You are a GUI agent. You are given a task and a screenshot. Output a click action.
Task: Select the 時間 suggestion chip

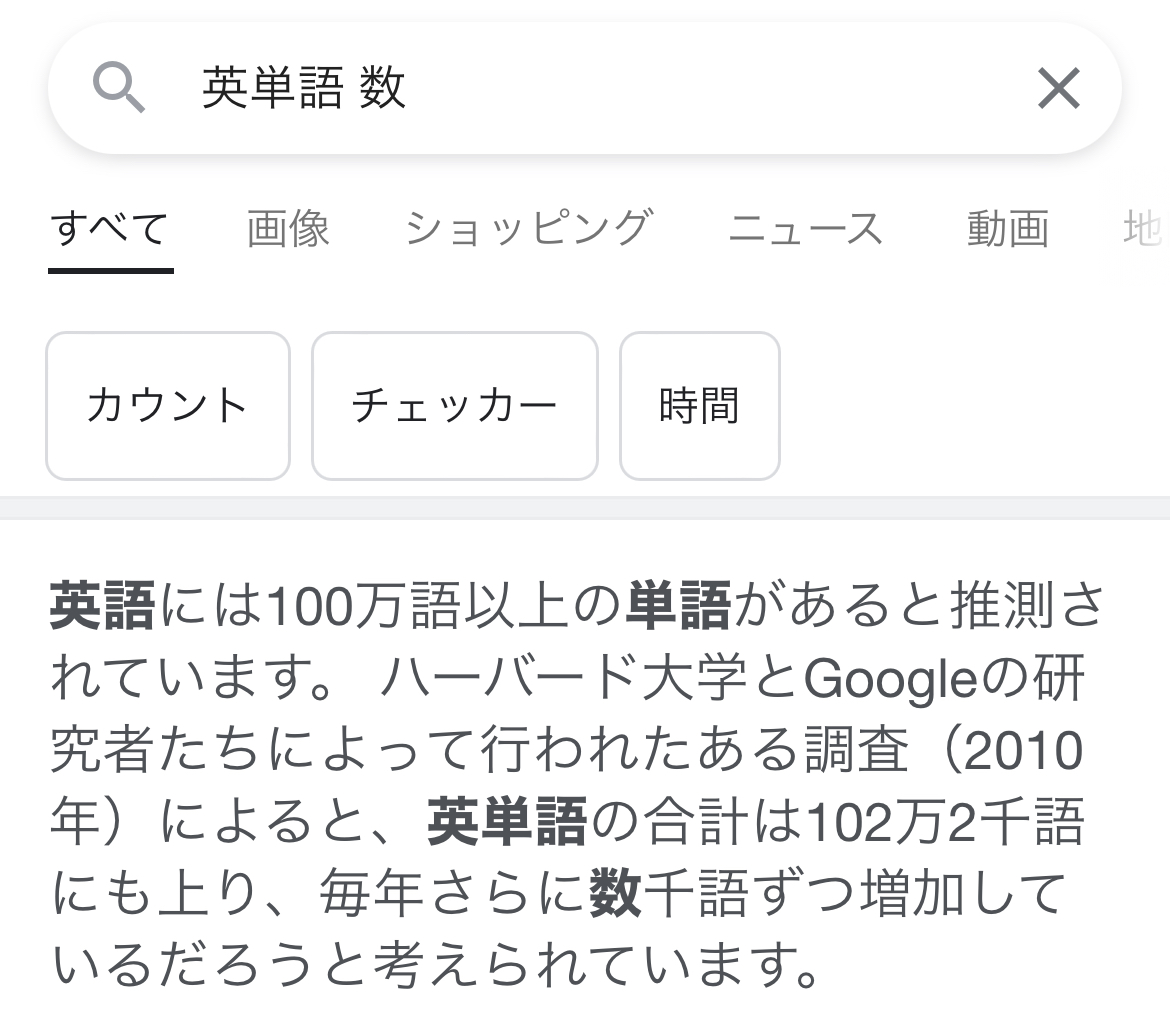pyautogui.click(x=699, y=406)
